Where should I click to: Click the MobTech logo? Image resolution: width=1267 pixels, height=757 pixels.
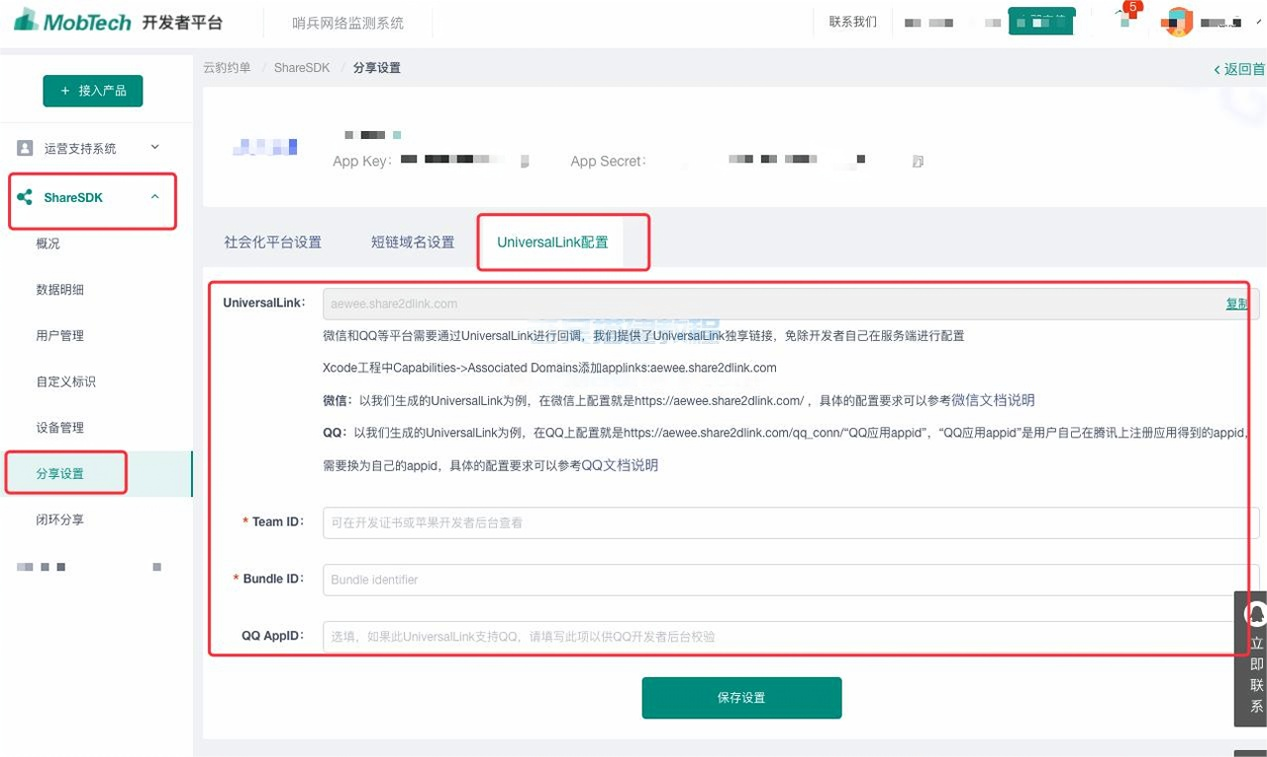(71, 21)
